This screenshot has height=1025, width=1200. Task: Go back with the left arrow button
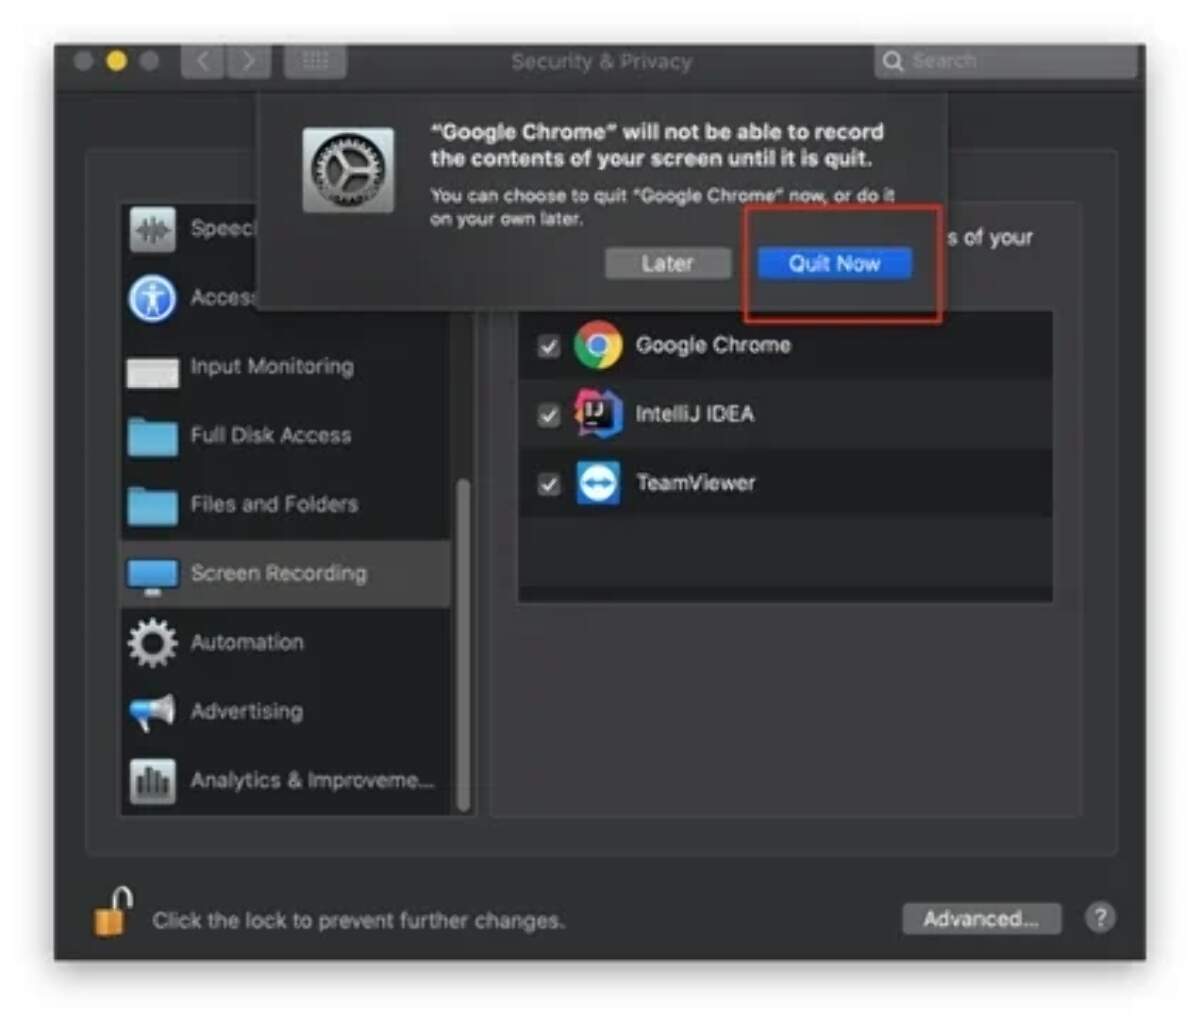(203, 61)
